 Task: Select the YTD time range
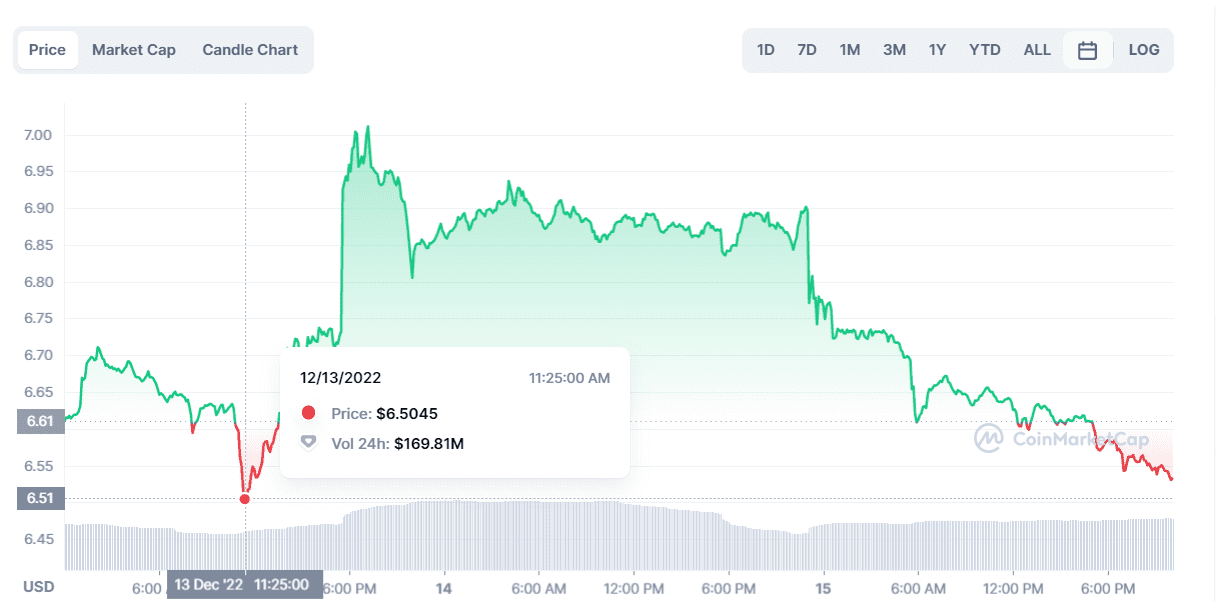click(984, 49)
